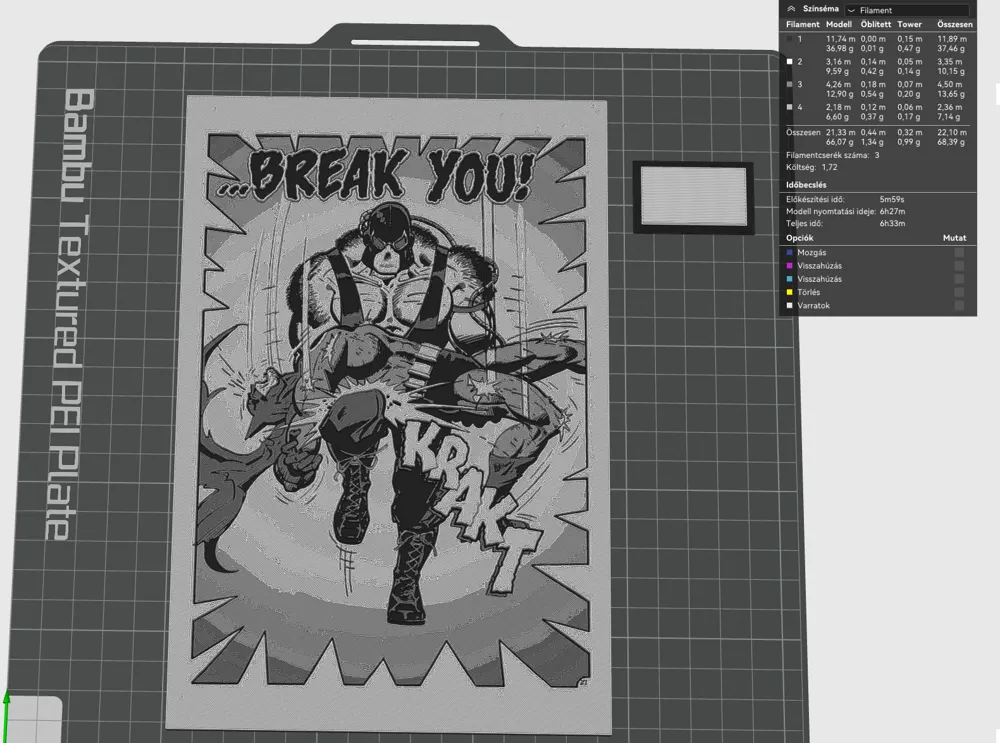
Task: Click filament 3 gray color swatch
Action: (790, 84)
